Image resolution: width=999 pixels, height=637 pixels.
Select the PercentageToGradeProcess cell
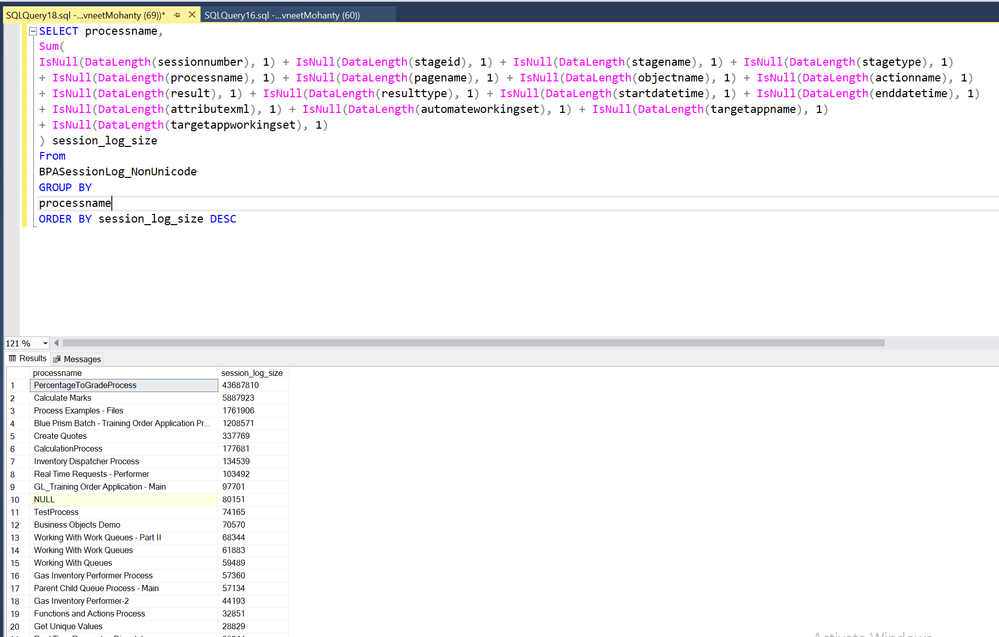124,385
